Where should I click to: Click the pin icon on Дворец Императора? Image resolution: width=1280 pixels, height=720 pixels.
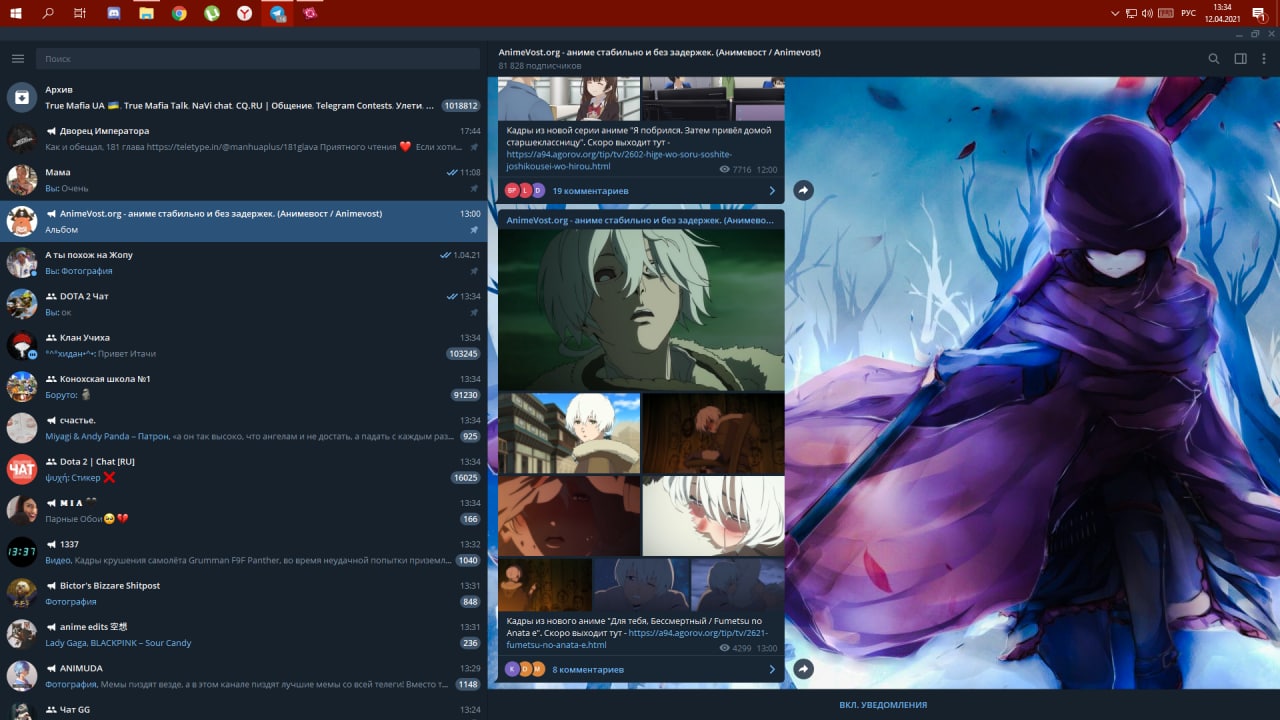click(474, 147)
